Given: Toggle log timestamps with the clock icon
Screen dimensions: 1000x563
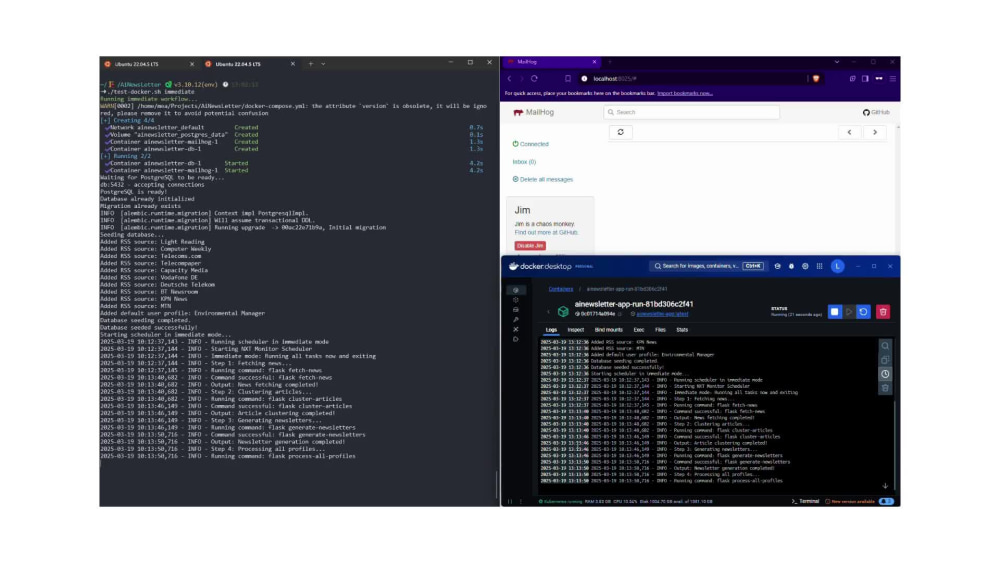Looking at the screenshot, I should point(885,374).
